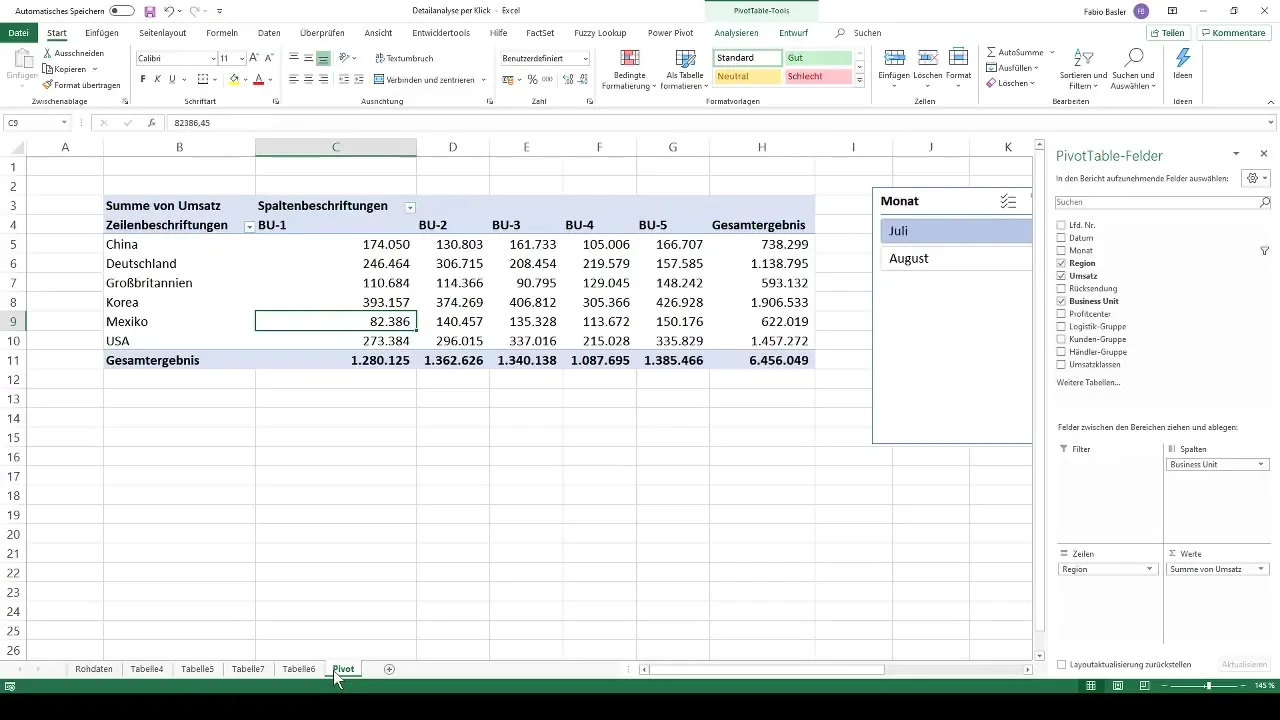This screenshot has width=1280, height=720.
Task: Apply the Gut cell style
Action: [x=818, y=58]
